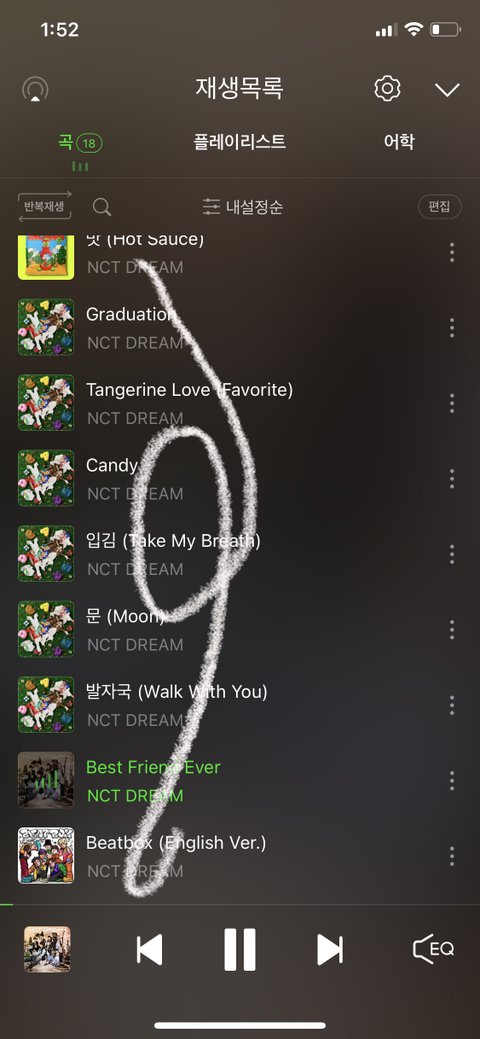Open more options for Graduation

(451, 327)
